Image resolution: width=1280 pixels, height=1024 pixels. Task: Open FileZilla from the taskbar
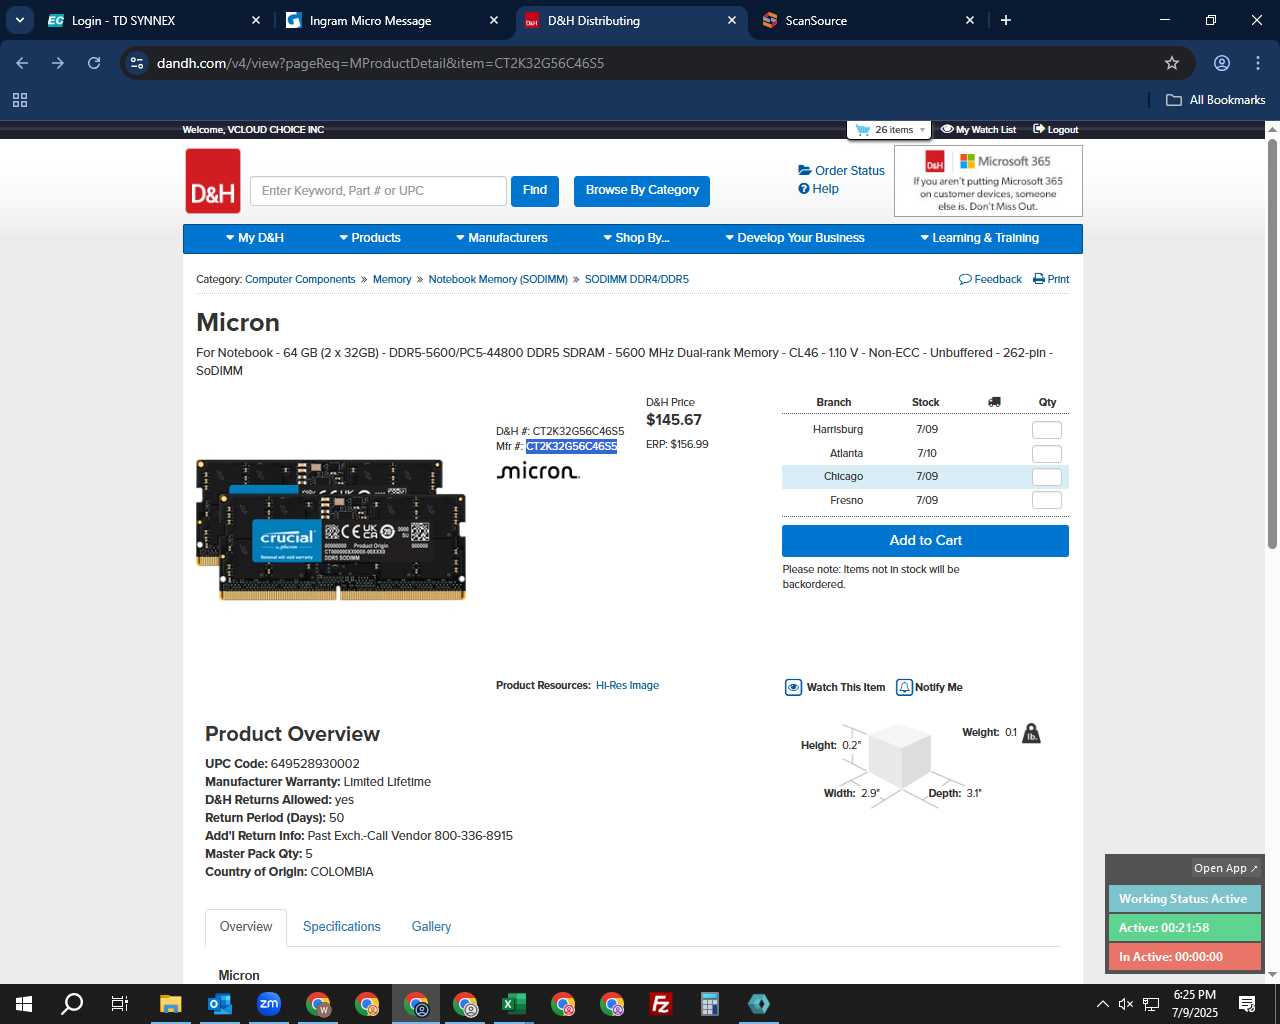pos(661,1004)
